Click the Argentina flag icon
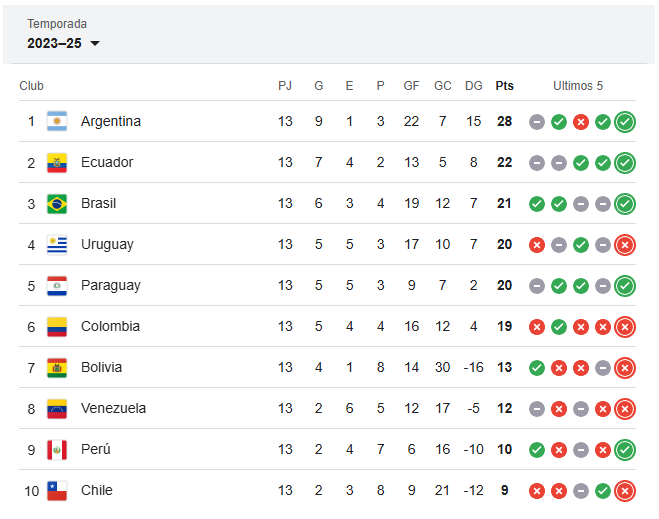The width and height of the screenshot is (659, 519). coord(57,122)
